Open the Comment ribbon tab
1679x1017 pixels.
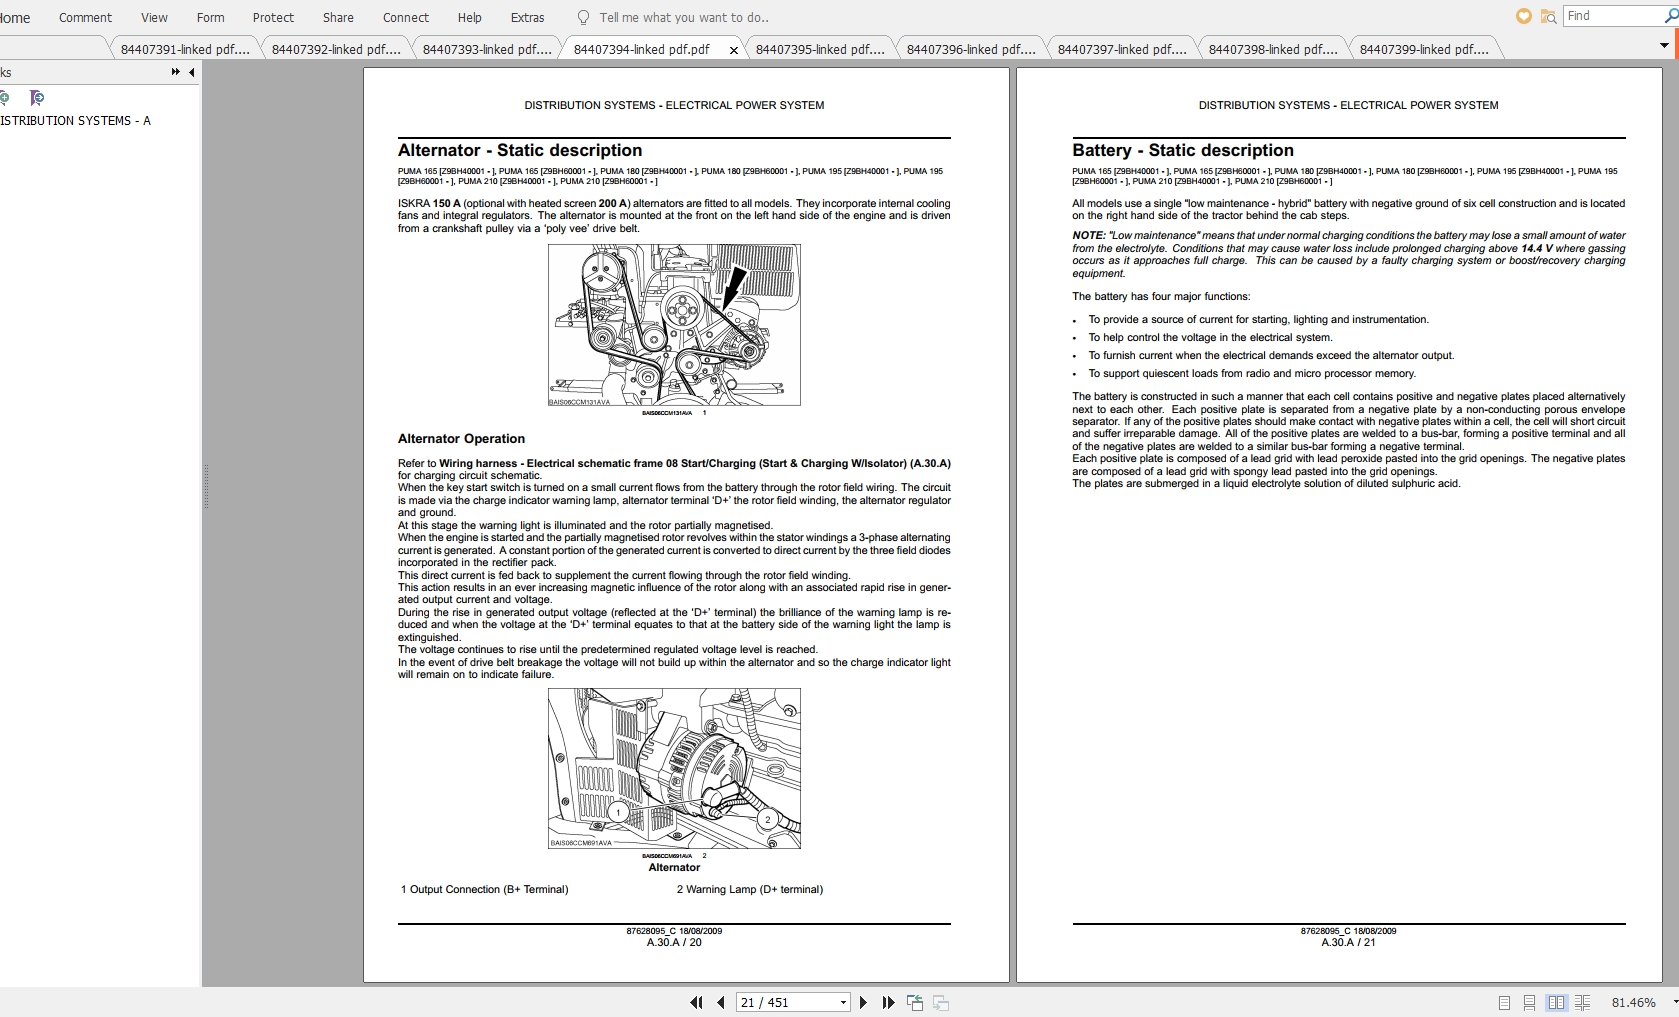point(85,18)
